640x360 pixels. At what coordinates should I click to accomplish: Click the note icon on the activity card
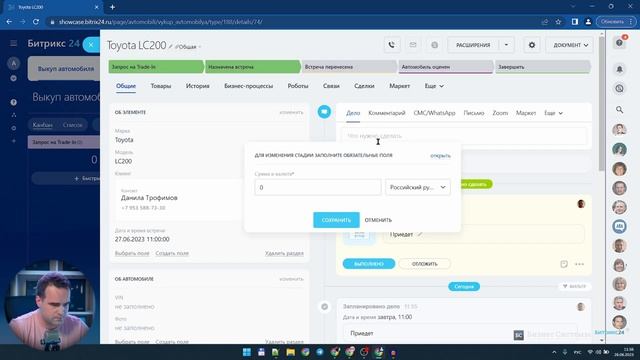pyautogui.click(x=564, y=264)
